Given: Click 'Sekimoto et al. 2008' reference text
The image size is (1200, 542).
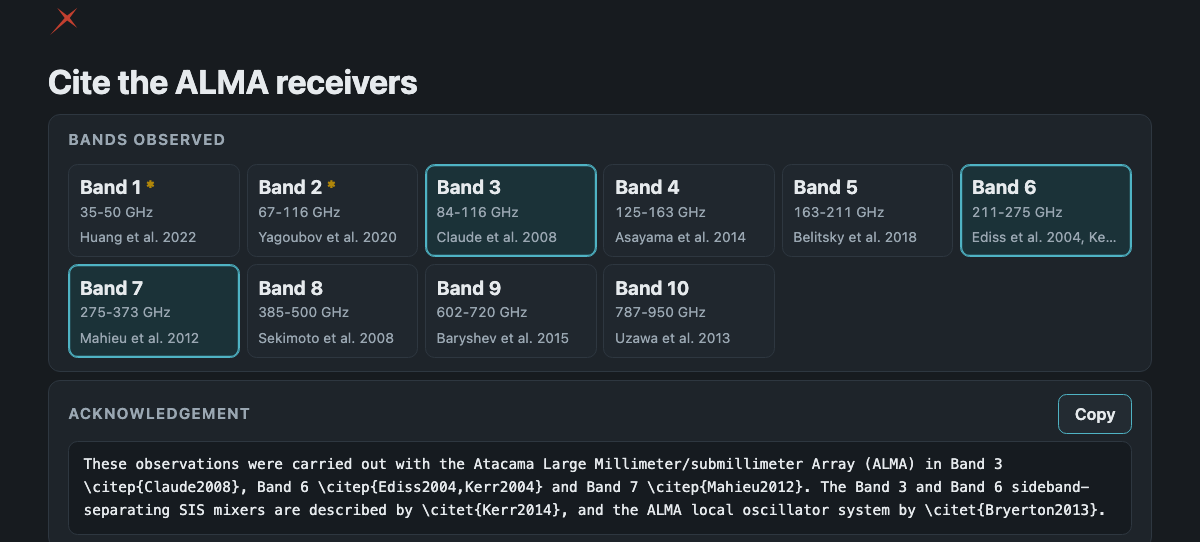Looking at the screenshot, I should pos(326,338).
